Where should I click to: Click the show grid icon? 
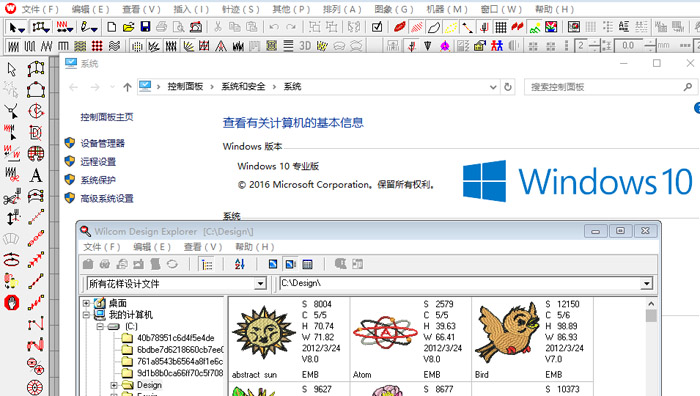point(501,27)
